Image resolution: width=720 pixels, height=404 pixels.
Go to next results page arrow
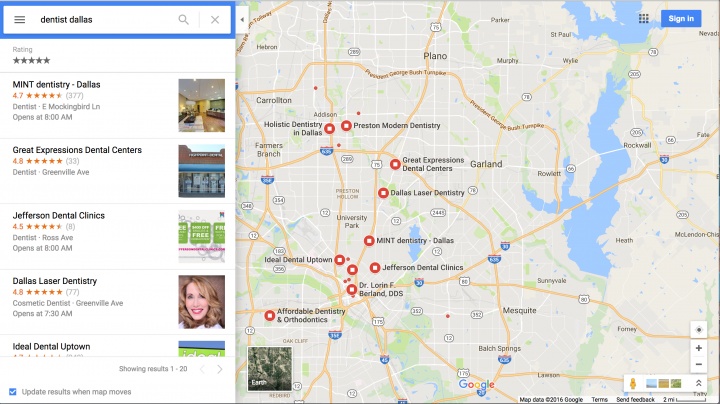[219, 369]
